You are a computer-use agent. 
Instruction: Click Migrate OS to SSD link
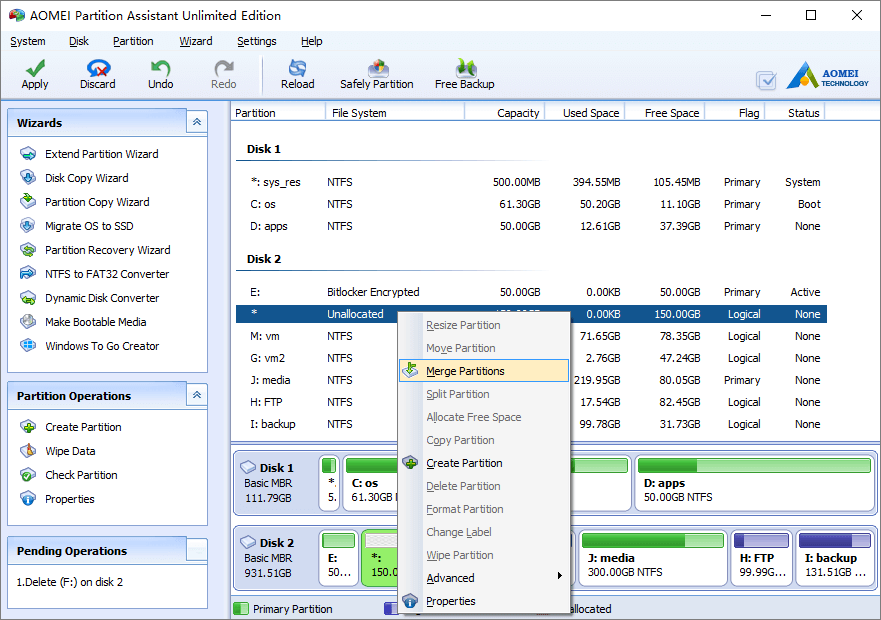coord(89,226)
